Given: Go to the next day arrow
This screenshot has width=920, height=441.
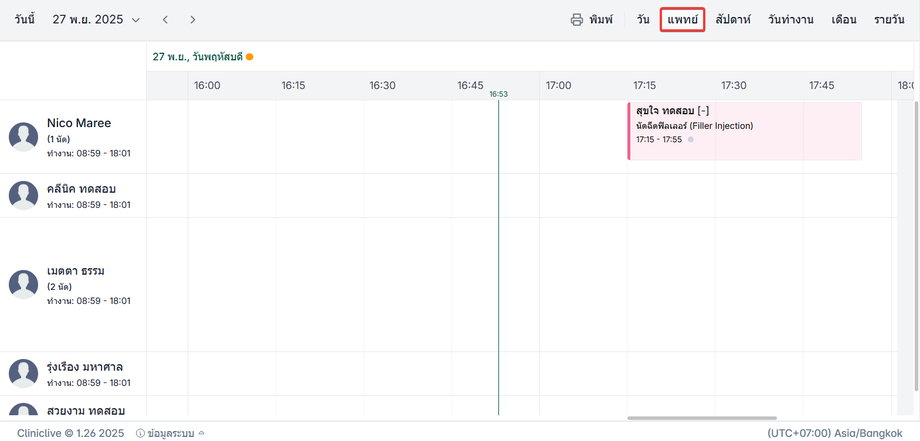Looking at the screenshot, I should [193, 20].
